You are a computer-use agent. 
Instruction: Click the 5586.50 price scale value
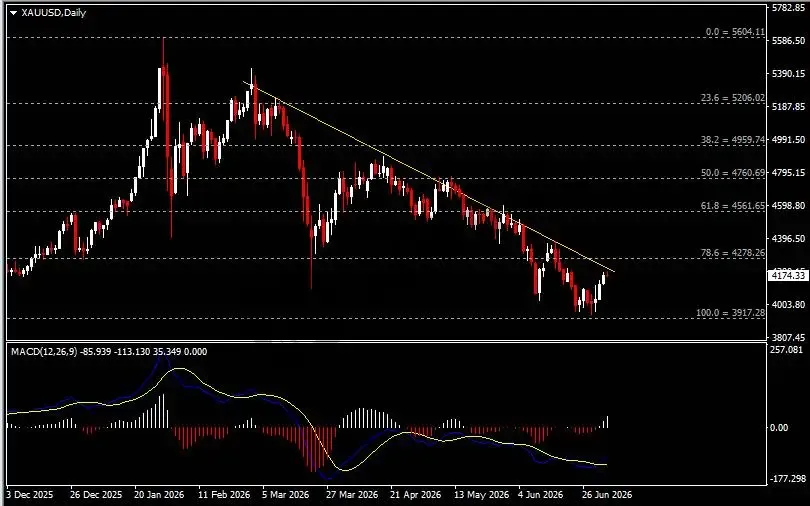(789, 40)
